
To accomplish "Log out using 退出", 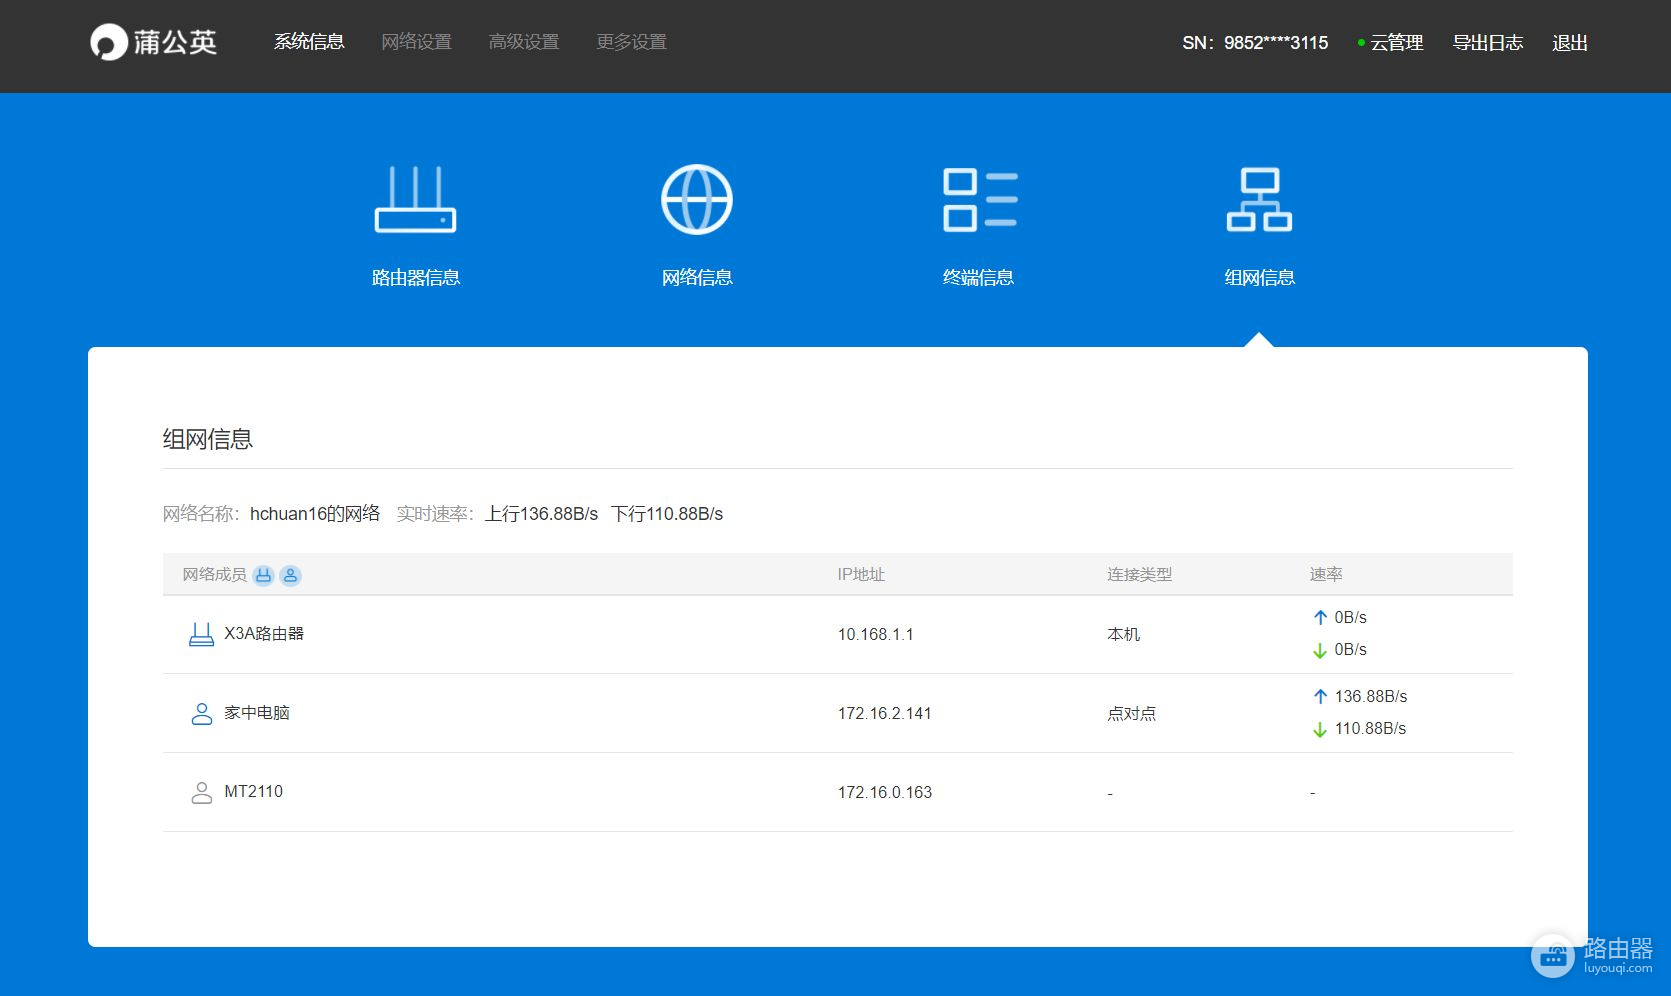I will click(1570, 43).
